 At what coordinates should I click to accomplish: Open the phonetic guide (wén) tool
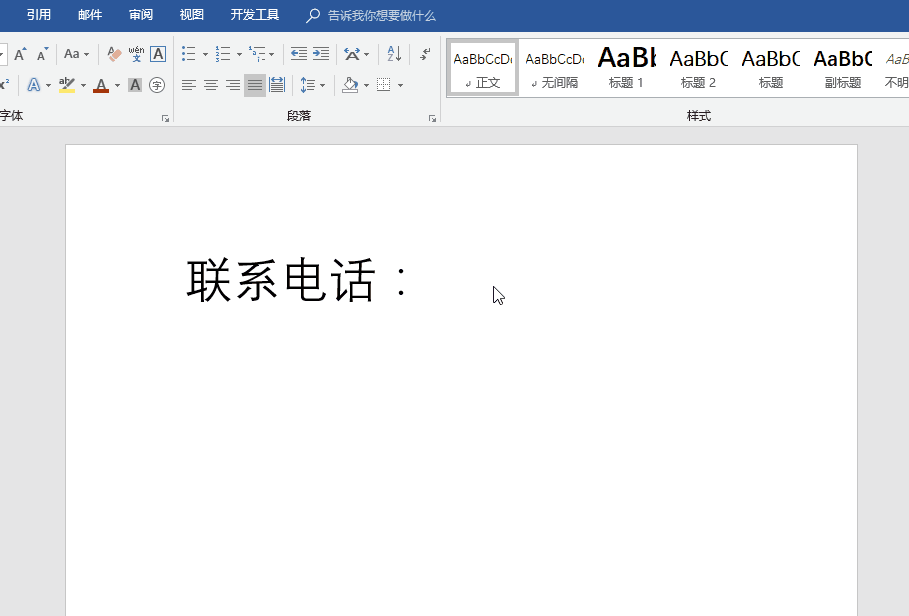pos(136,54)
